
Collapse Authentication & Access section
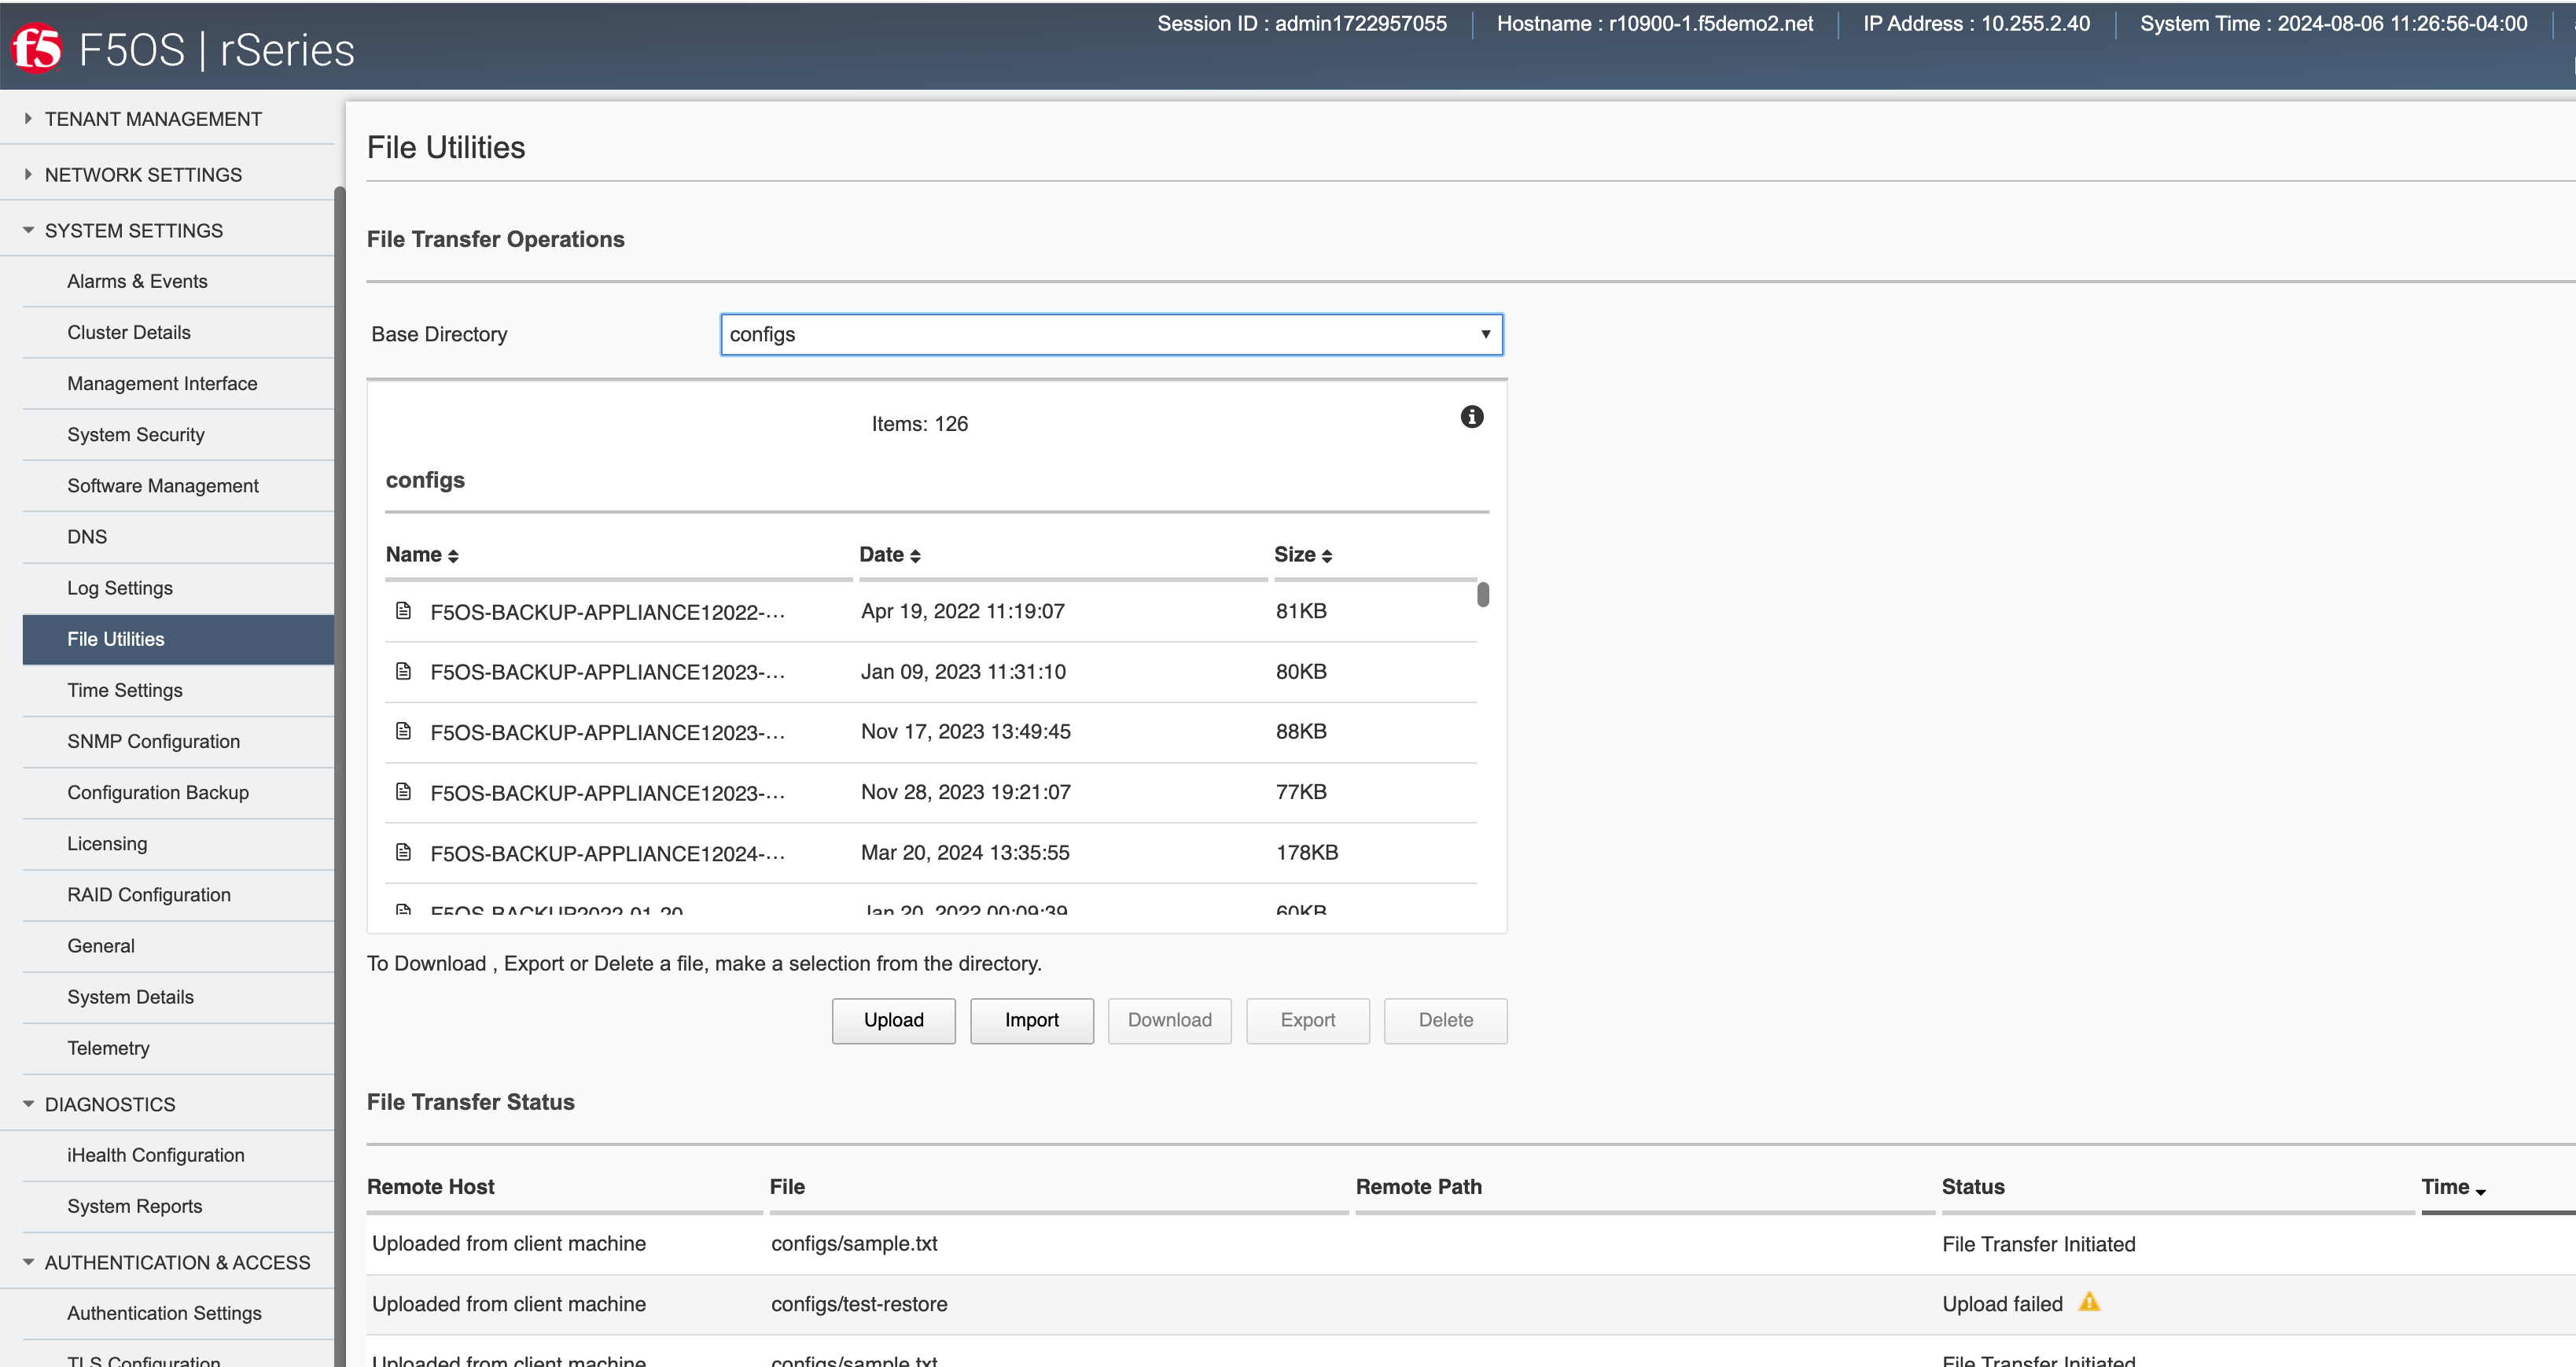tap(28, 1262)
